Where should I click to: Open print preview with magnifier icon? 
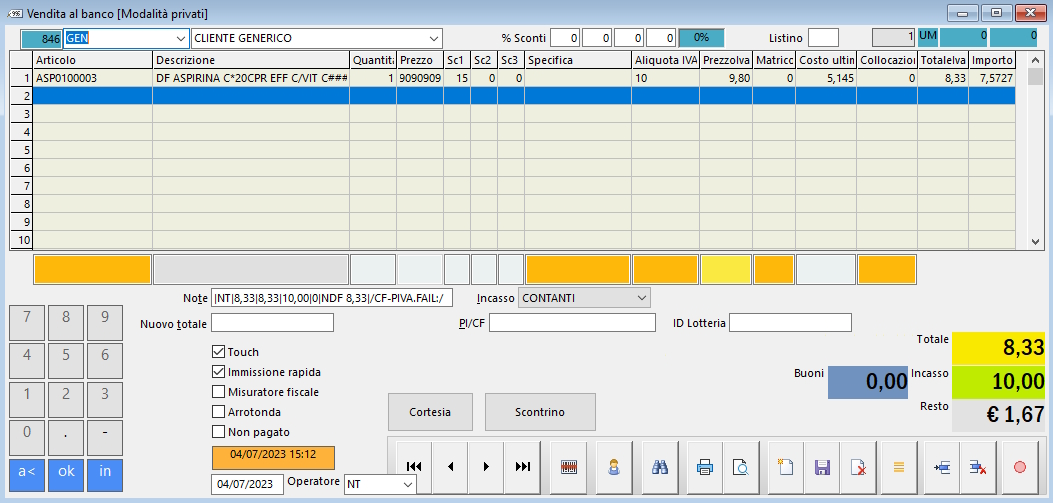[x=741, y=466]
